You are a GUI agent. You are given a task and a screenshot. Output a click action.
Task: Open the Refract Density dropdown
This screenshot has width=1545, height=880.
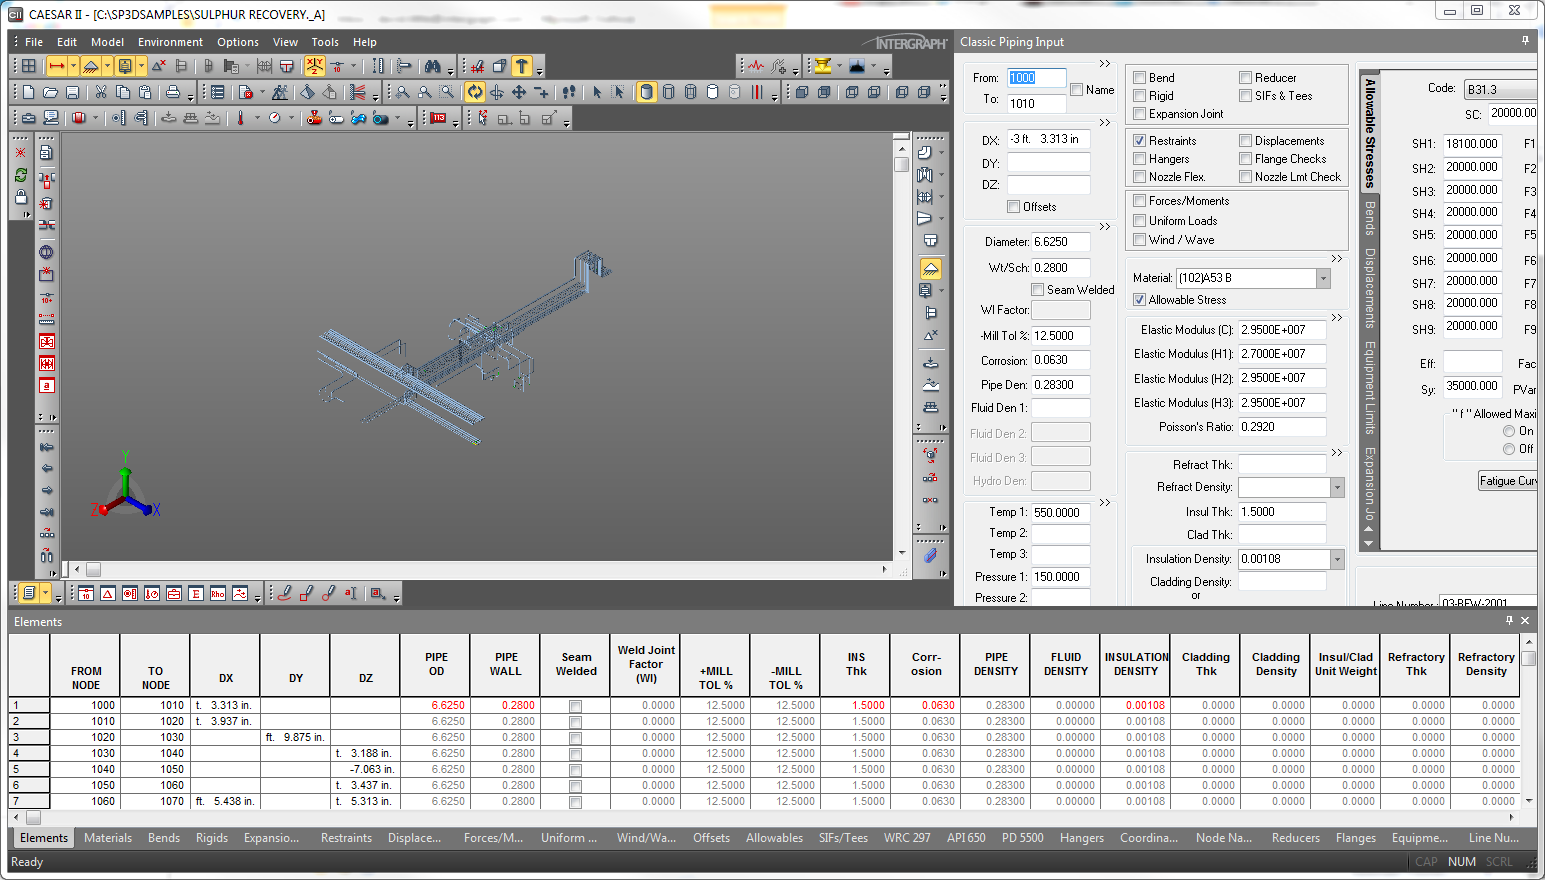point(1337,488)
